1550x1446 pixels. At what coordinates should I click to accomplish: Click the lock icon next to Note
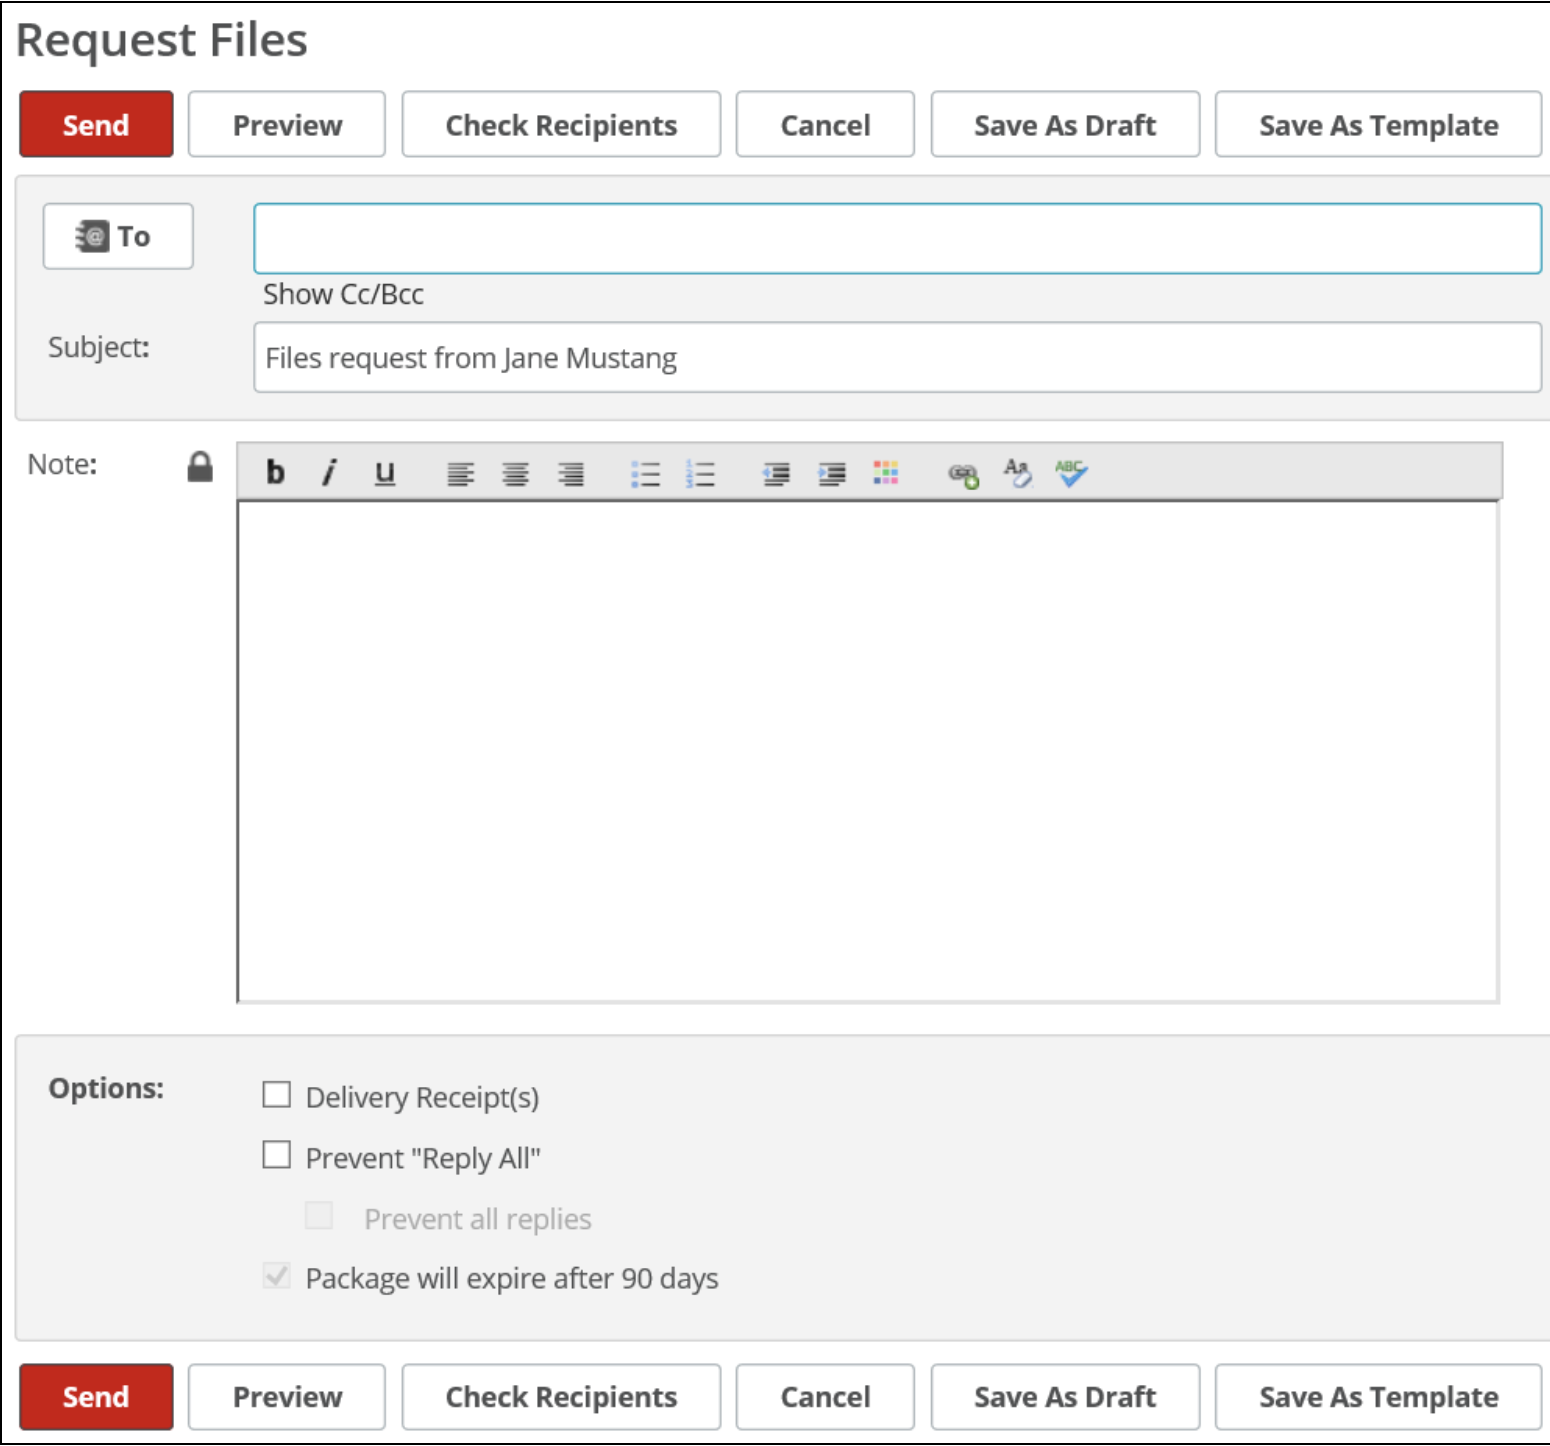click(199, 465)
